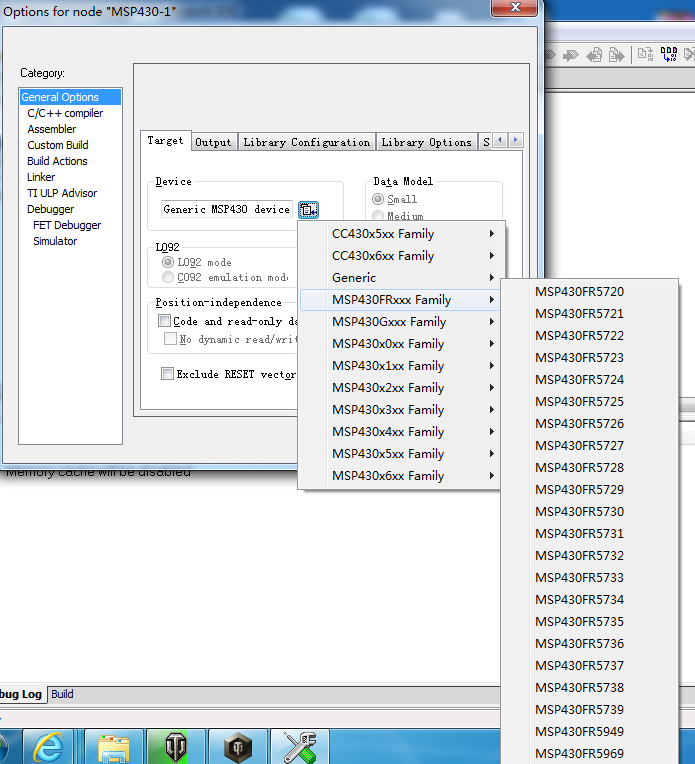This screenshot has width=695, height=764.
Task: Switch to the Debug Log tab
Action: [21, 694]
